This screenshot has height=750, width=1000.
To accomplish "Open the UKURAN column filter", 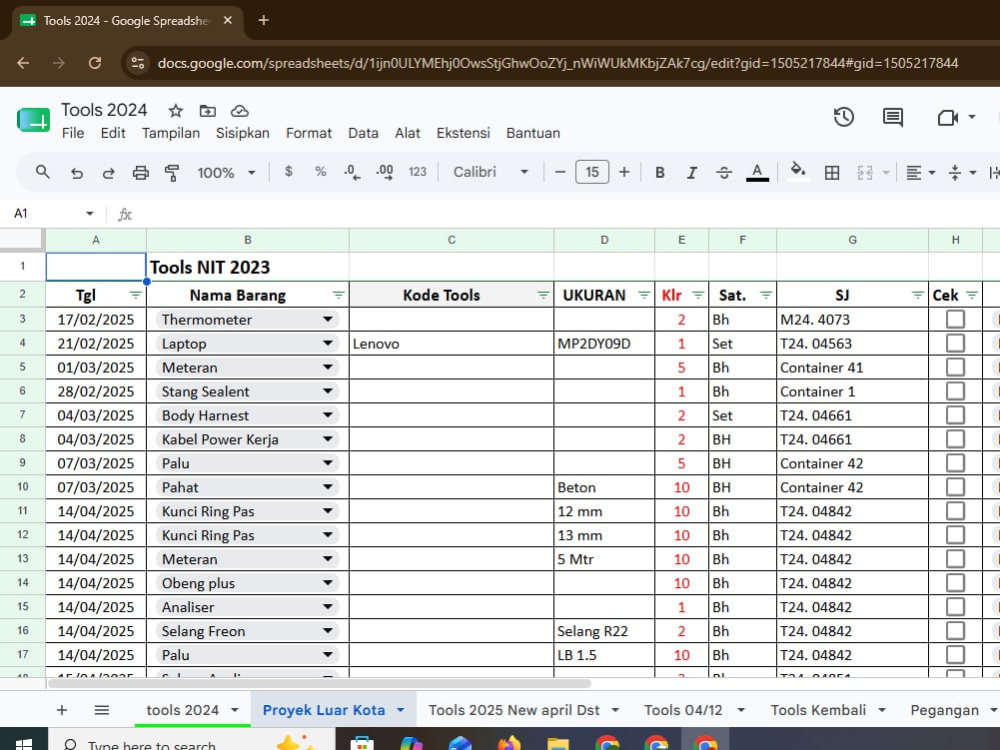I will click(644, 295).
